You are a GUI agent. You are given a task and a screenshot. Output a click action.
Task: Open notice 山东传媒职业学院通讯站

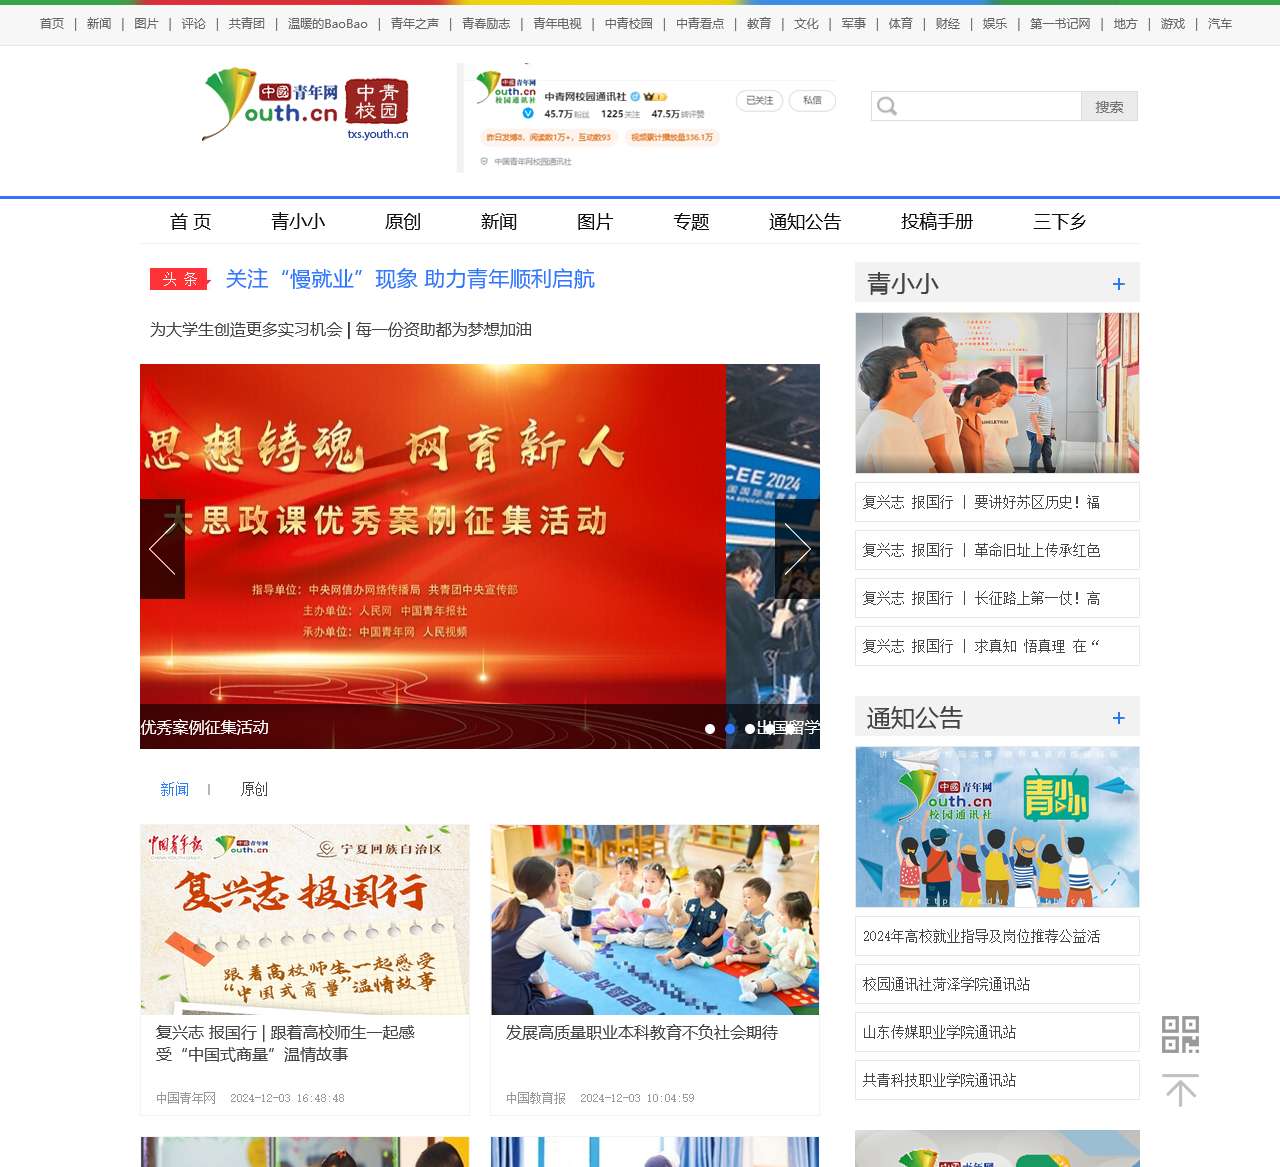997,1032
